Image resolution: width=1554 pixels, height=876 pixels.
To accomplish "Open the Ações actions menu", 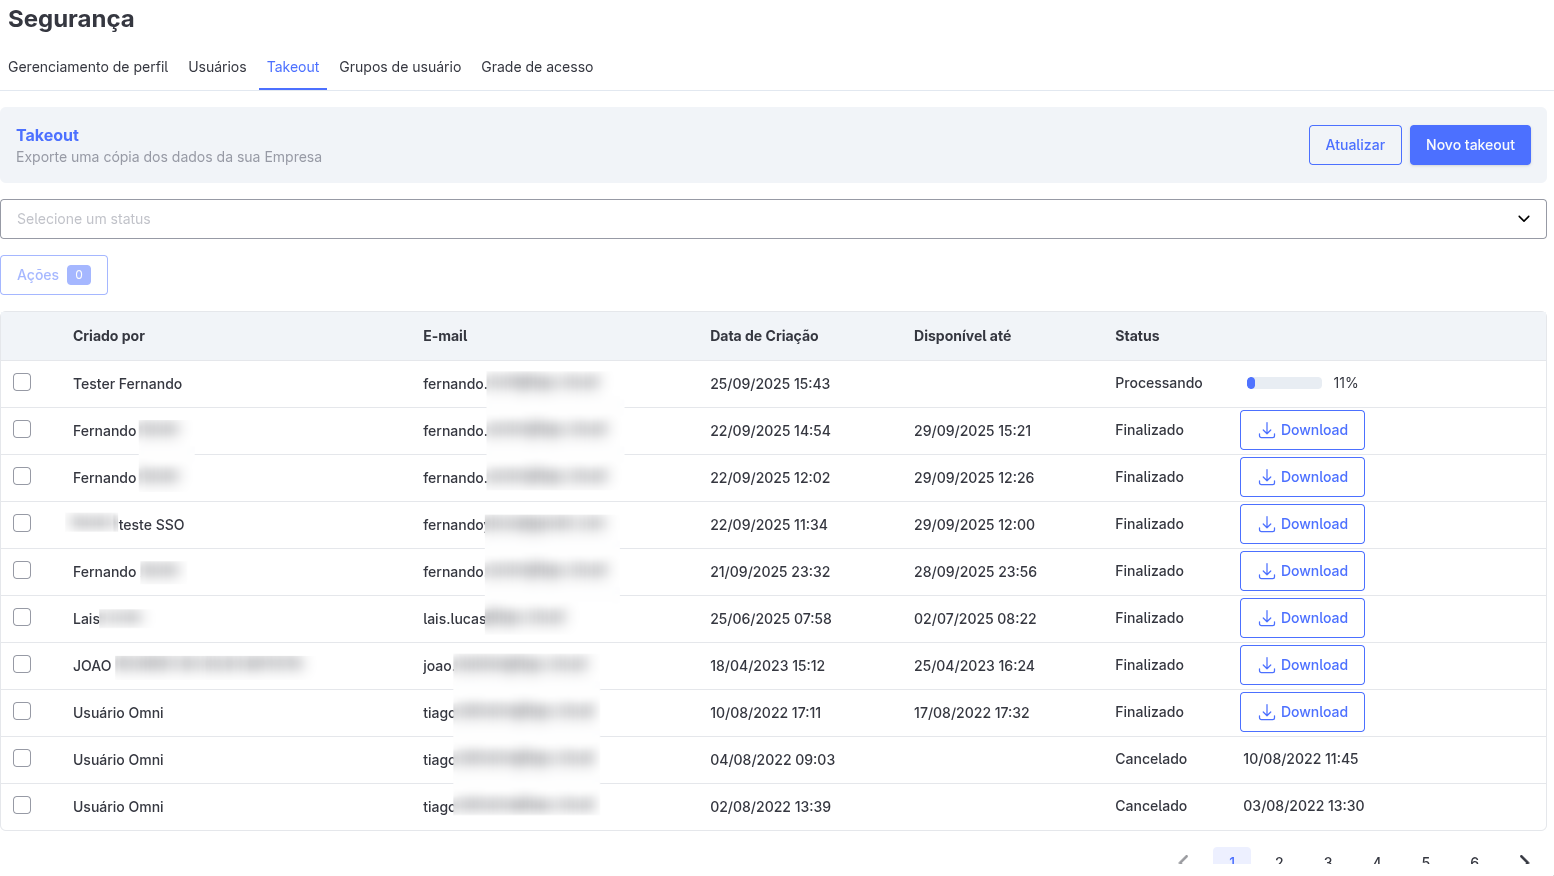I will point(54,275).
